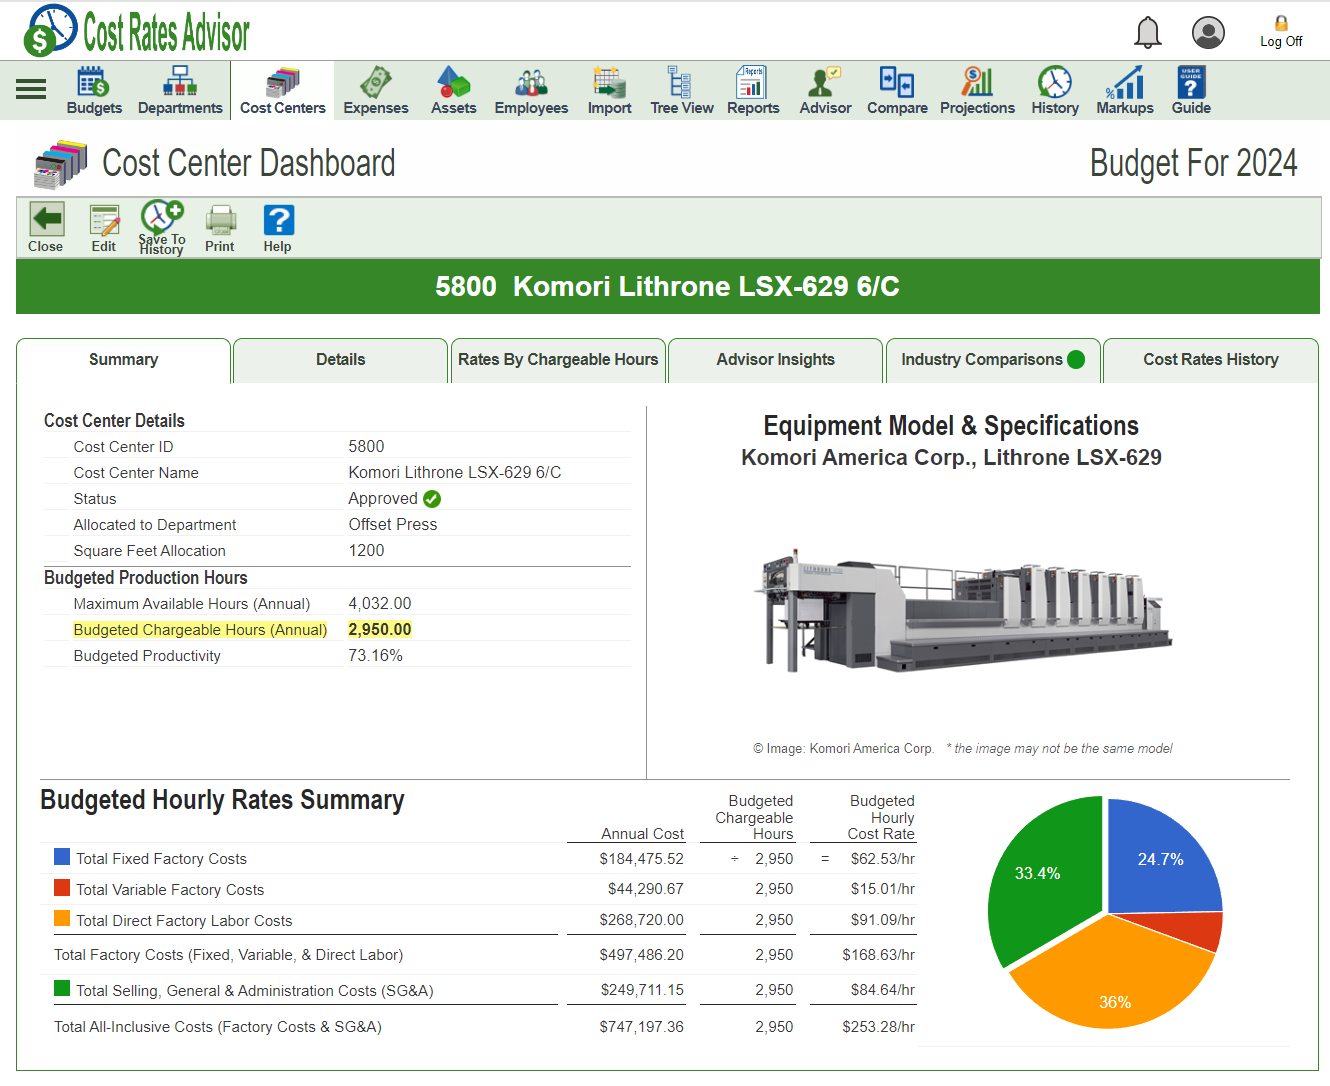The width and height of the screenshot is (1330, 1086).
Task: Click the Offset Press department value
Action: click(x=393, y=525)
